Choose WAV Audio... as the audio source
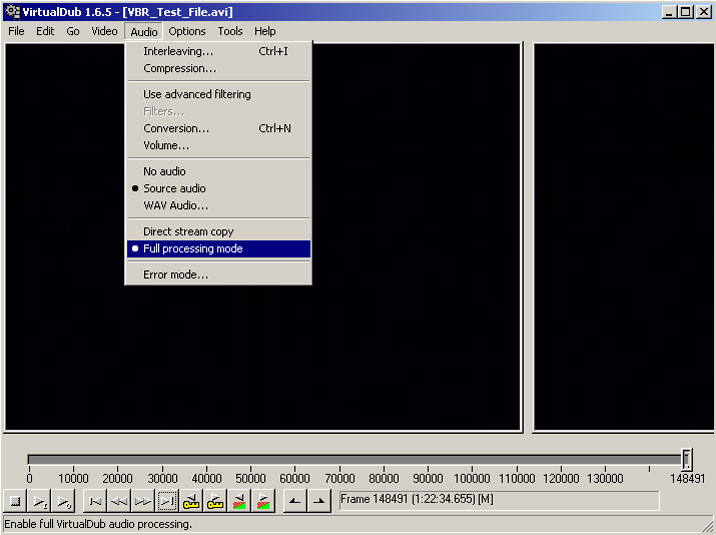 [219, 205]
